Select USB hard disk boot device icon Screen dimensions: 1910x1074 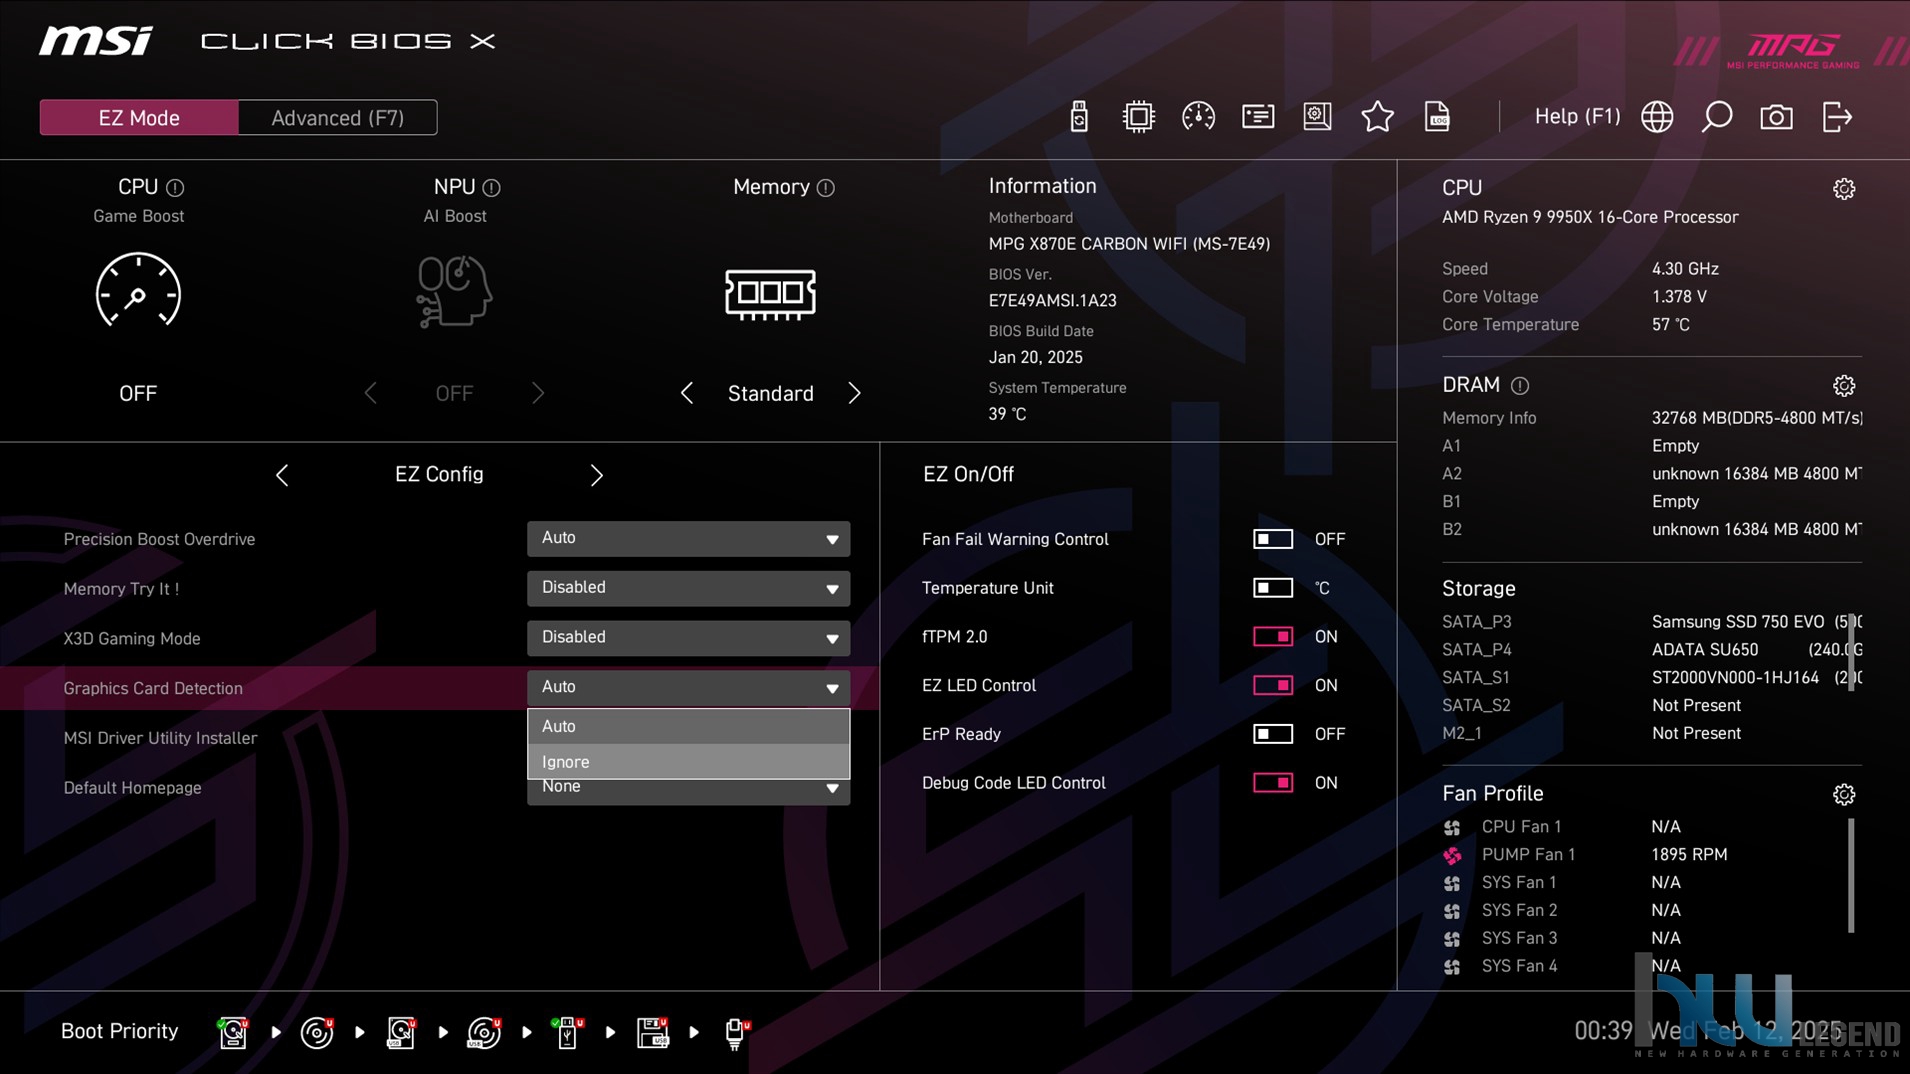click(x=401, y=1032)
